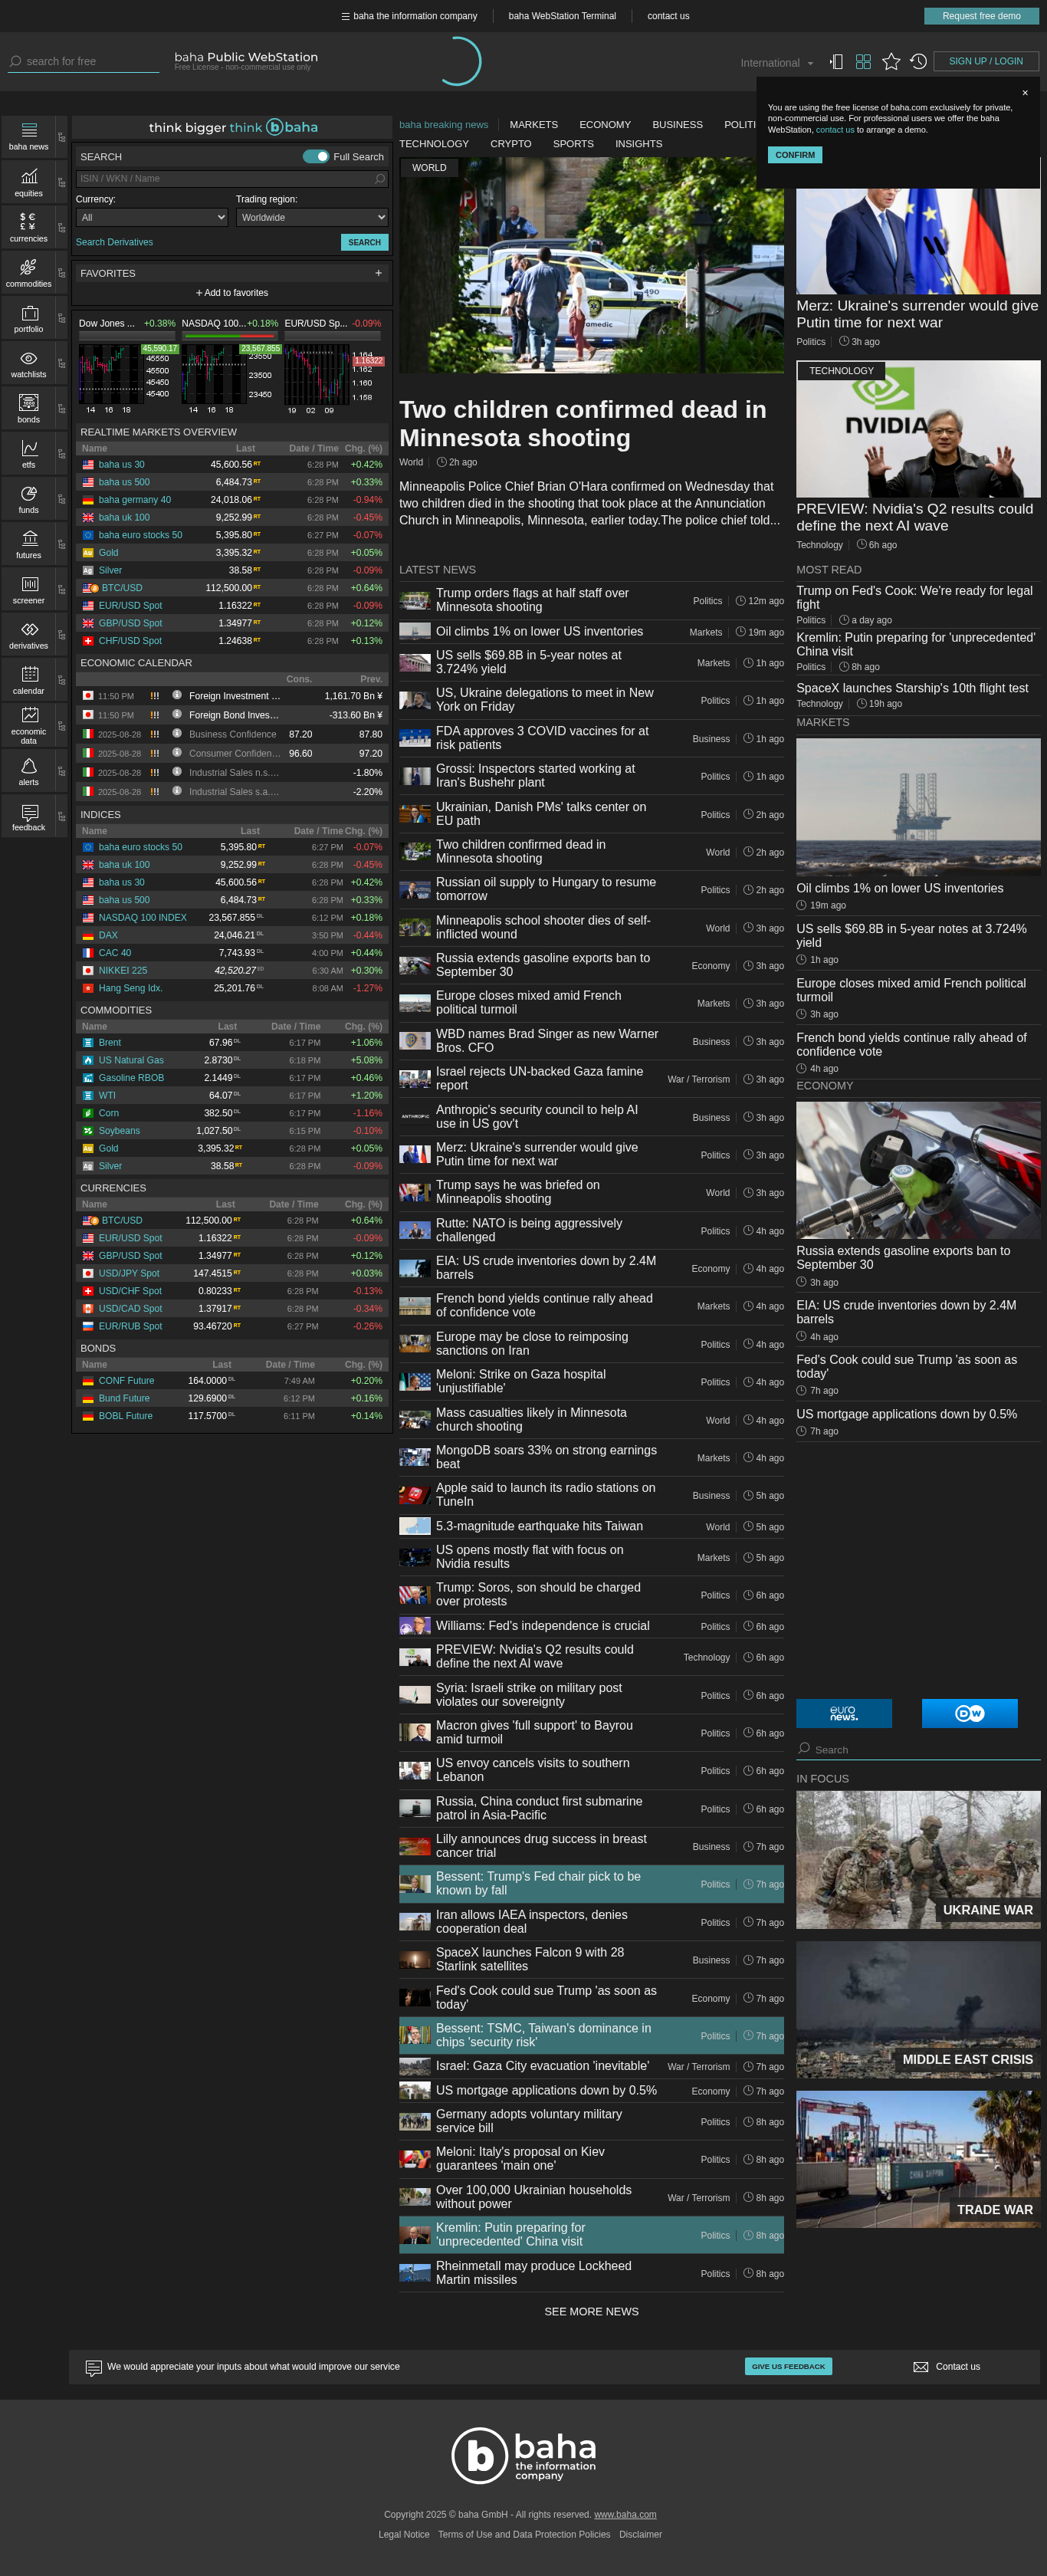Open the DW channel logo

[970, 1713]
